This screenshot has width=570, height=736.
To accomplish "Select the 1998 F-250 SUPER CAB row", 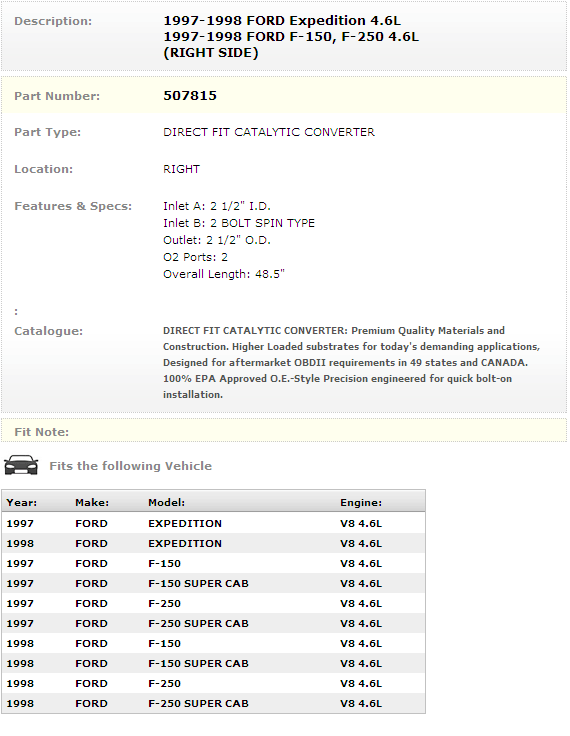I will coord(214,703).
